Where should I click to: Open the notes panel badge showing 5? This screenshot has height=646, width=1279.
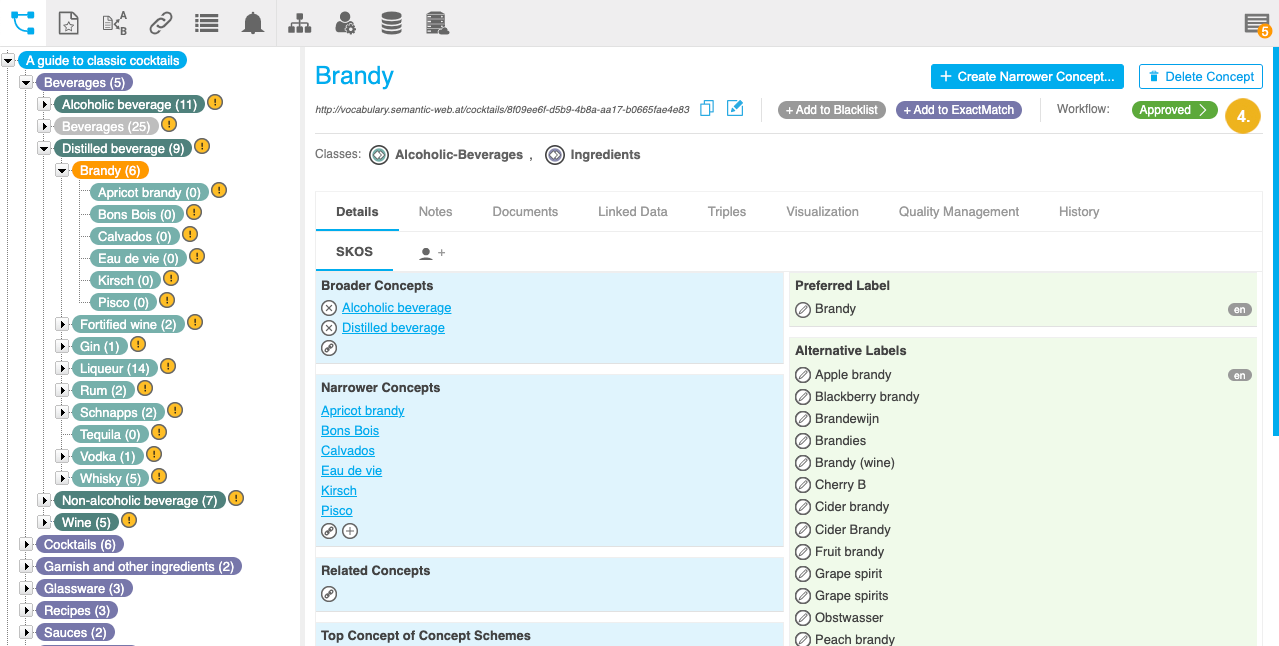pyautogui.click(x=1255, y=22)
